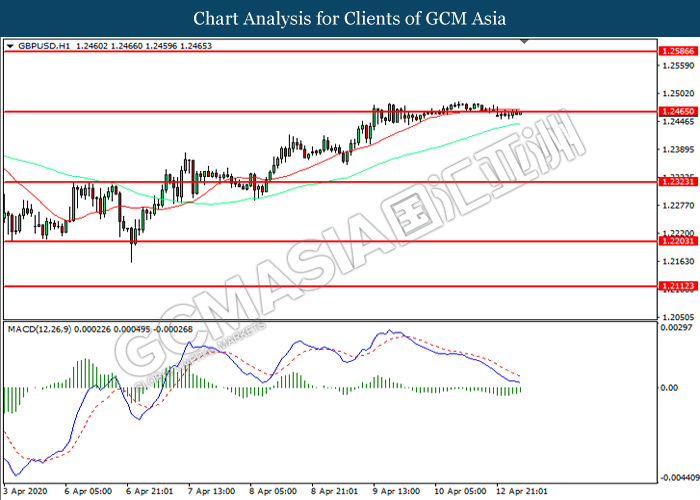Click the 1.25020 price axis value
This screenshot has width=700, height=500.
[679, 93]
